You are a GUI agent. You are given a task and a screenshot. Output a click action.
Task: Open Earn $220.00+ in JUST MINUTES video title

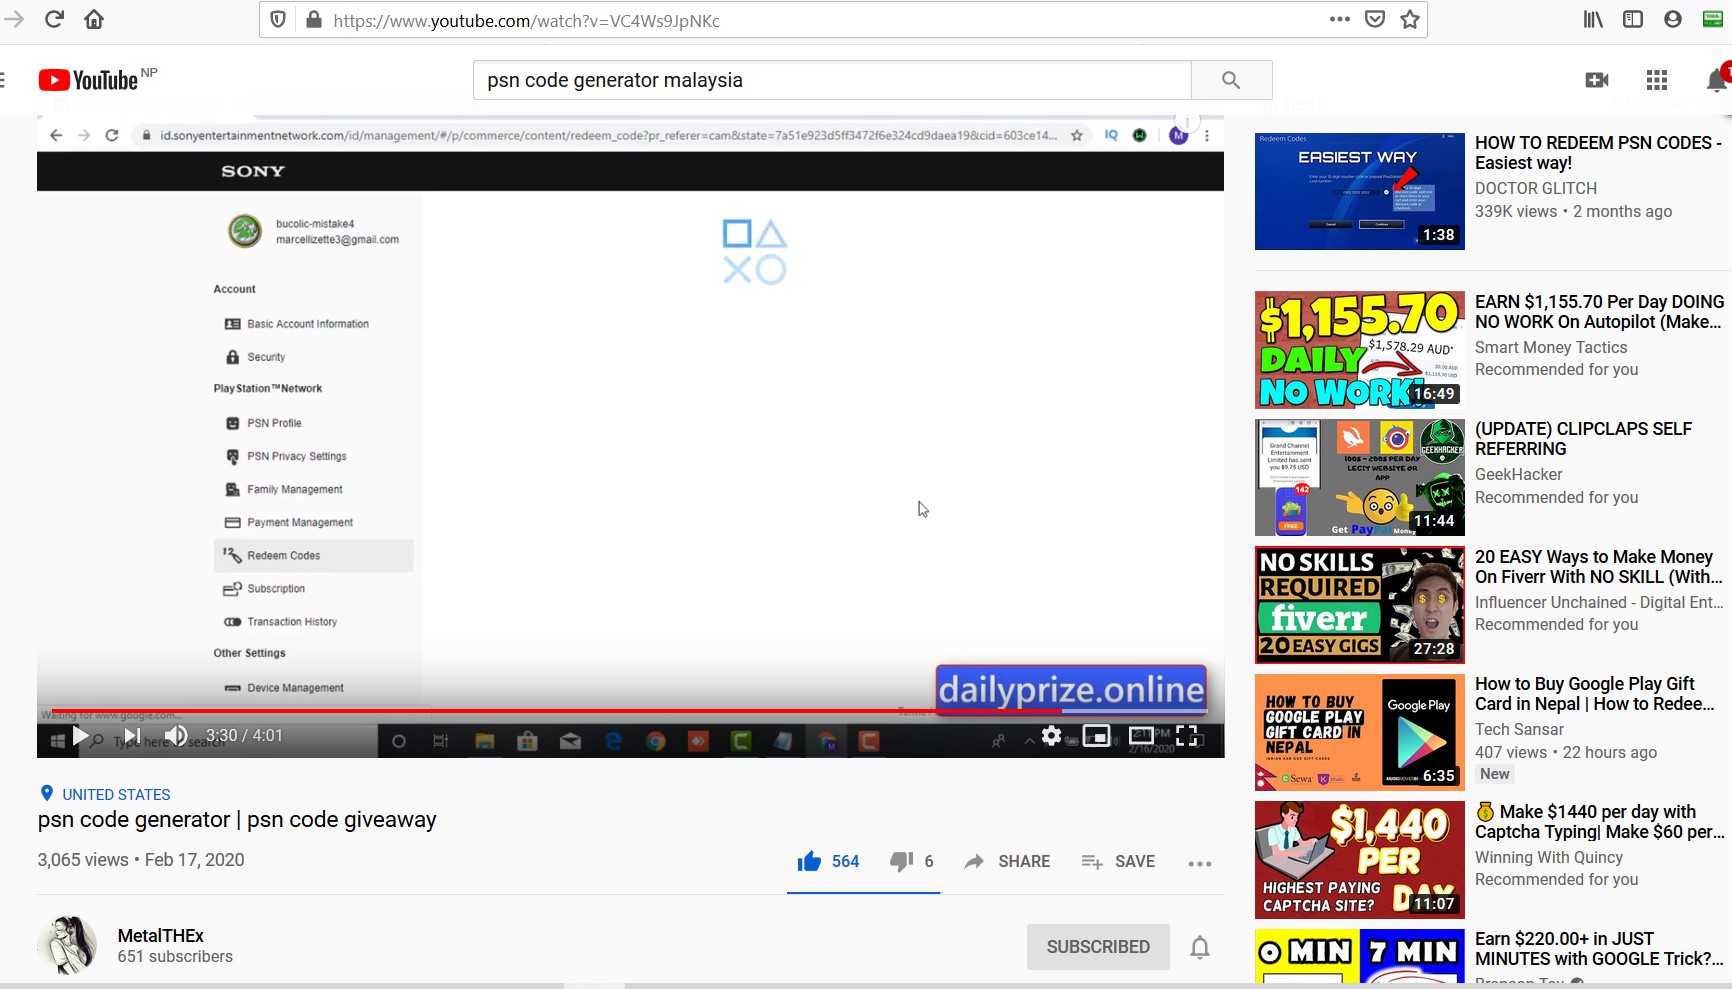[1599, 949]
